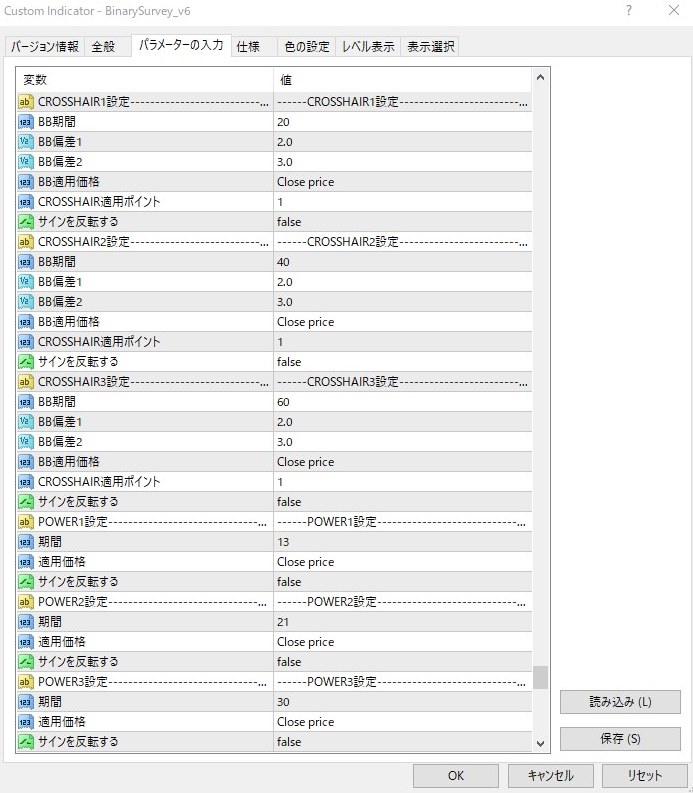Click bool icon of サインを反転する under POWER3設定

(25, 742)
